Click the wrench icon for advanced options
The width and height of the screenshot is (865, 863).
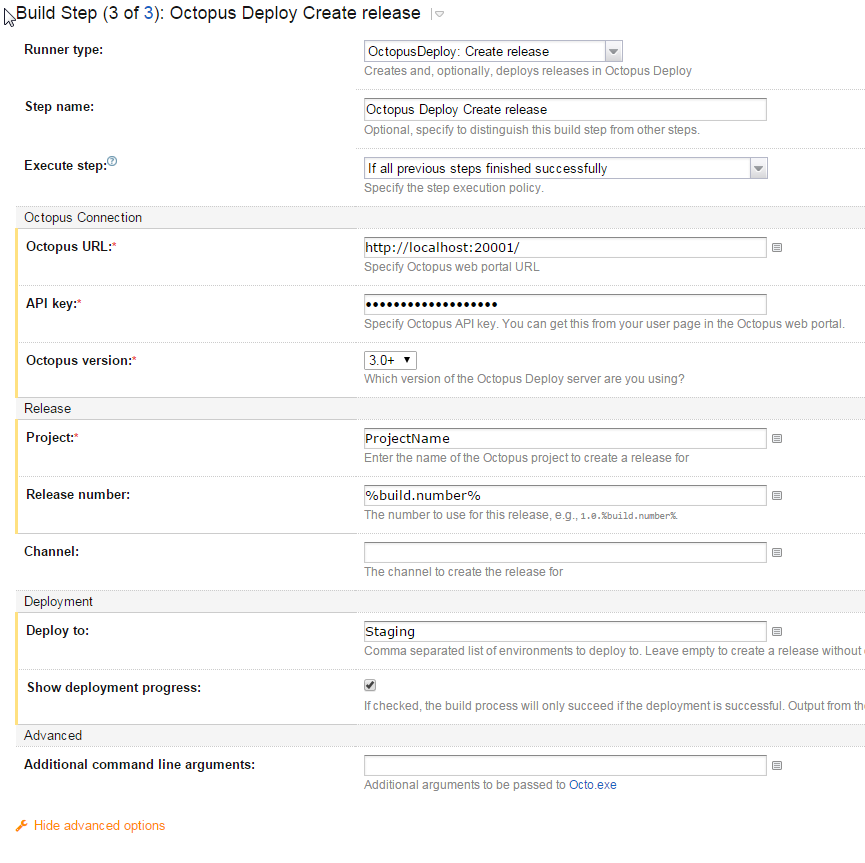click(x=22, y=826)
